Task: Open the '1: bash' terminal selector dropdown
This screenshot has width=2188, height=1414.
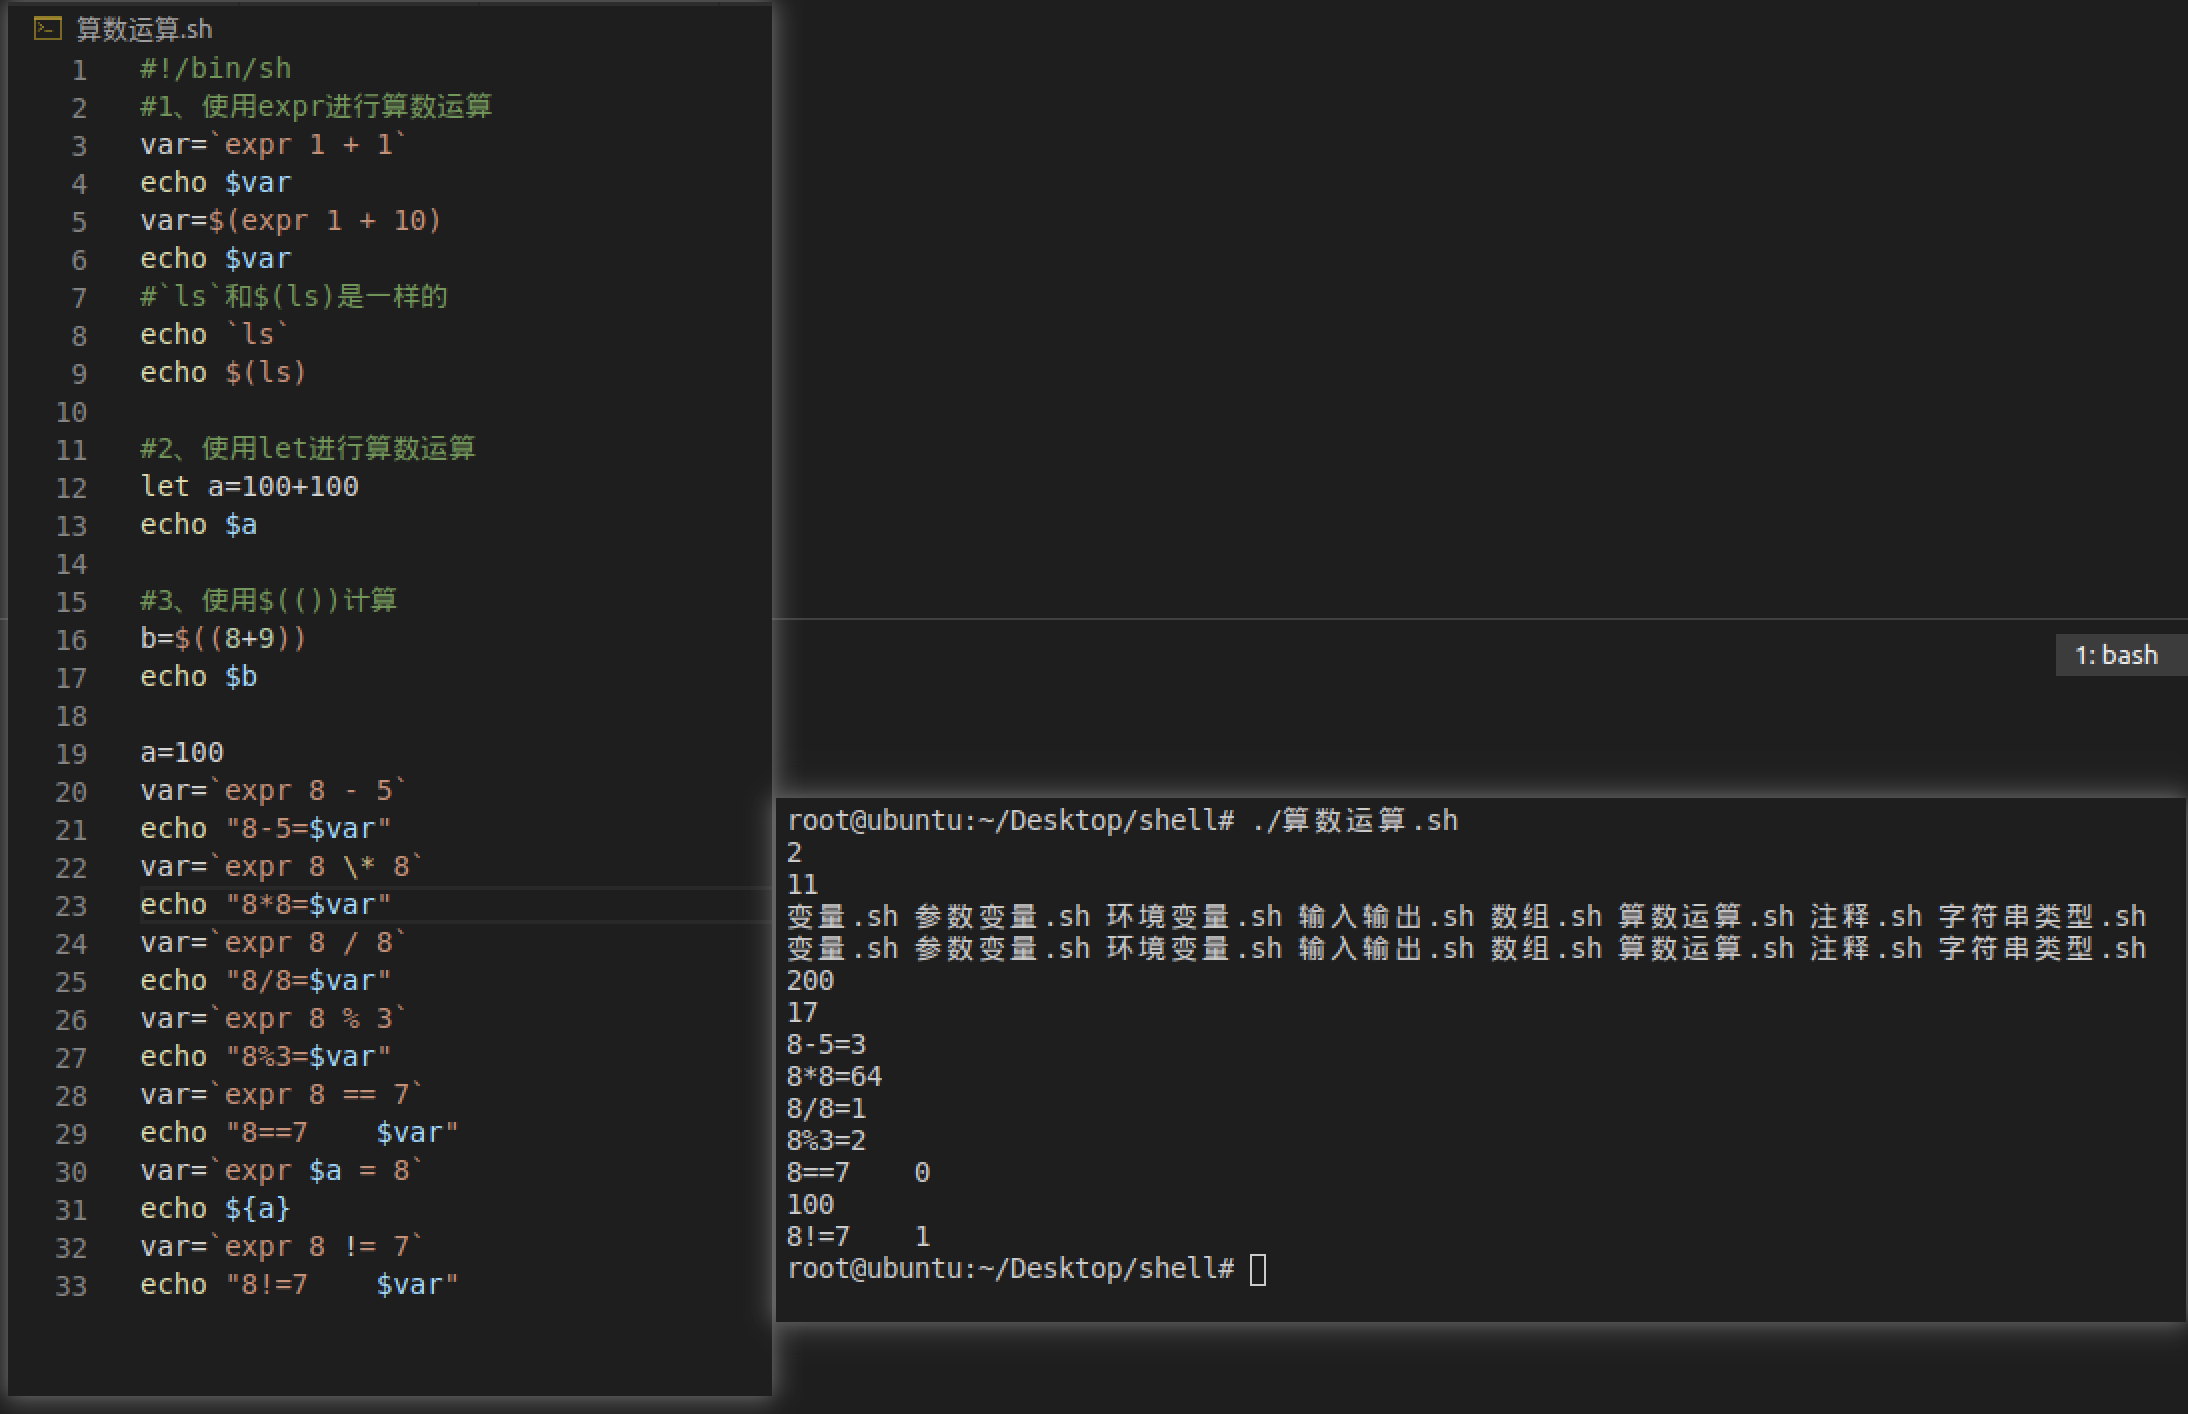Action: click(2116, 655)
